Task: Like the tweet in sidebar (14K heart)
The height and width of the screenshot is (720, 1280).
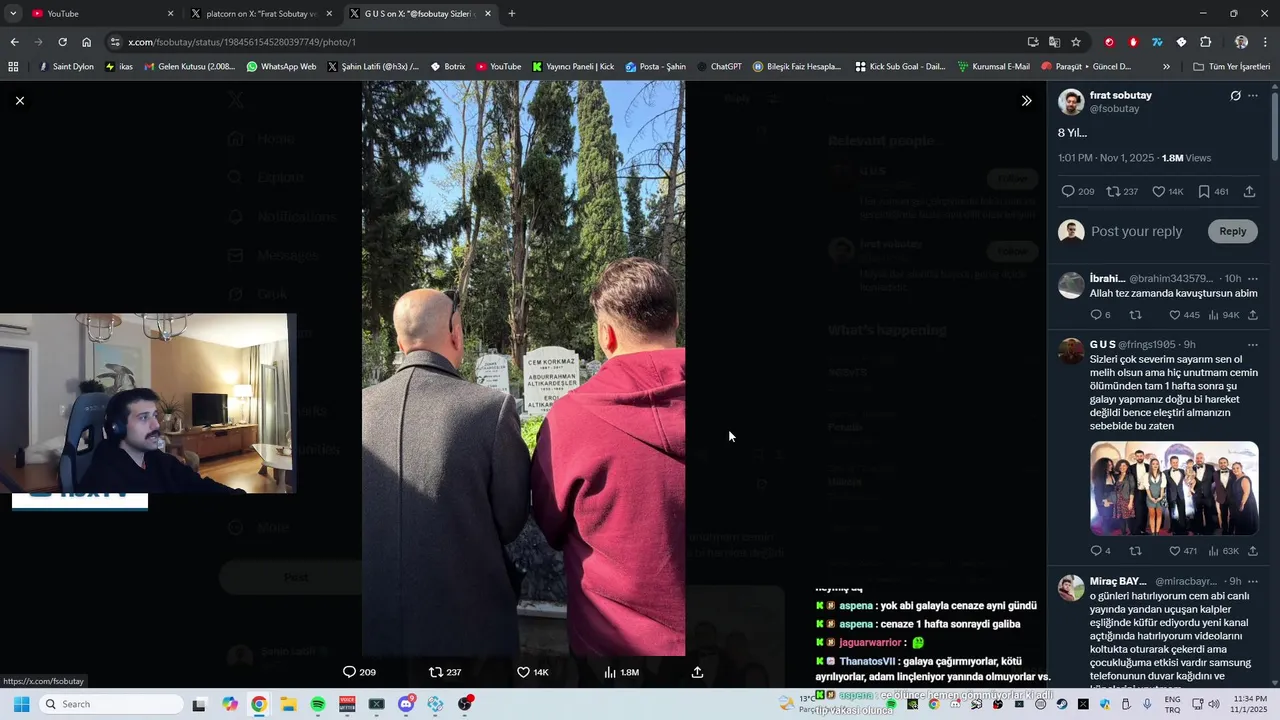Action: (1158, 191)
